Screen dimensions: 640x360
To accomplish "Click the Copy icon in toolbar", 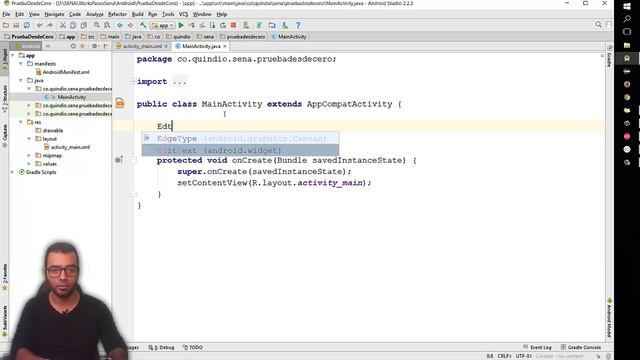I will click(73, 25).
